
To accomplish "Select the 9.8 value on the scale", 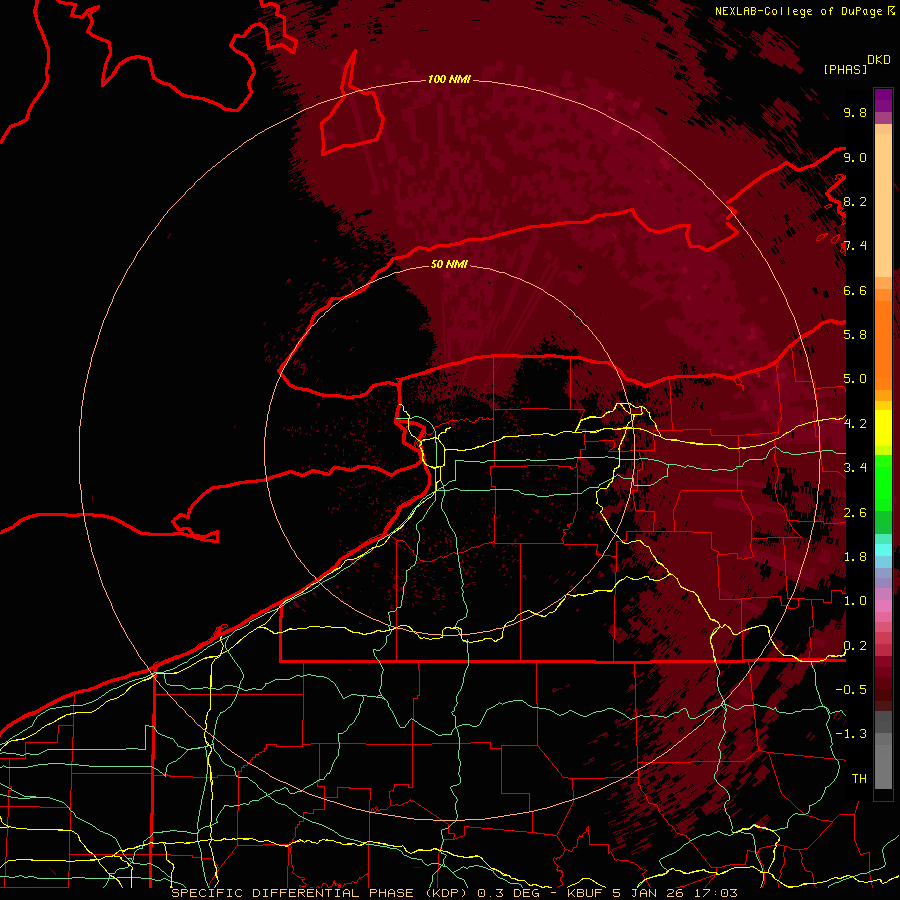I will 855,112.
